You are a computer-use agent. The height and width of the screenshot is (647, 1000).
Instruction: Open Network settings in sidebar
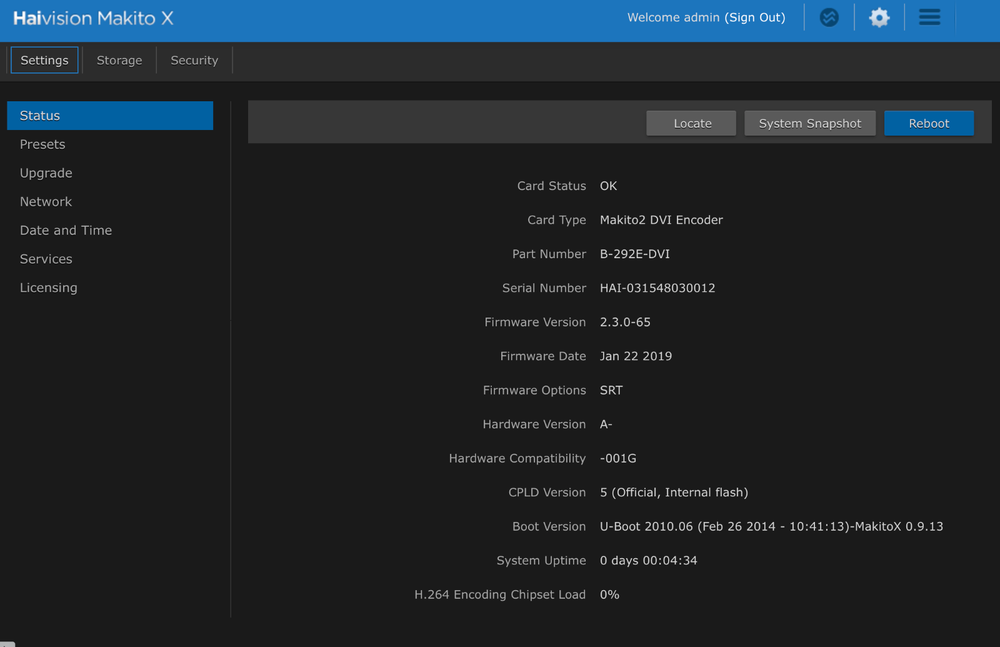pyautogui.click(x=46, y=202)
